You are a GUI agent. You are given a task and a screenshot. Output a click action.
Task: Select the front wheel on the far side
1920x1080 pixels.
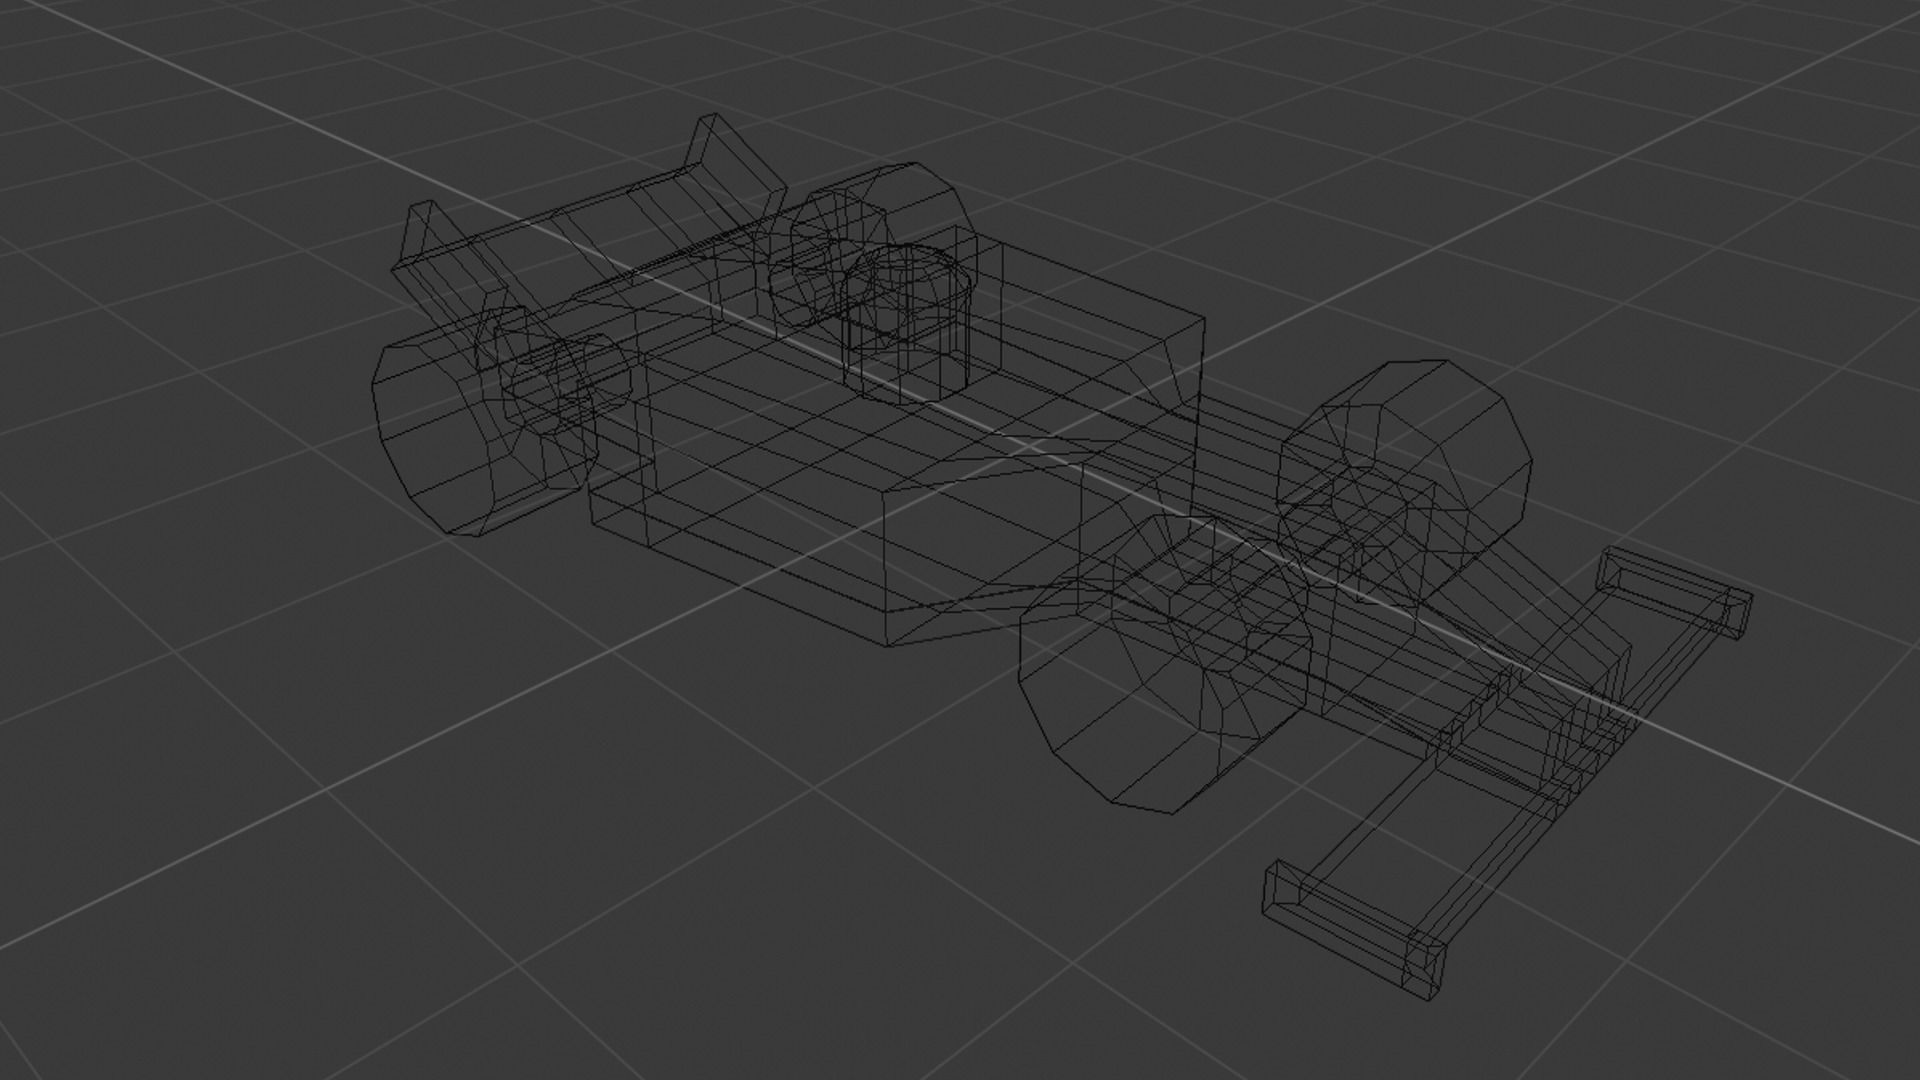point(1405,483)
